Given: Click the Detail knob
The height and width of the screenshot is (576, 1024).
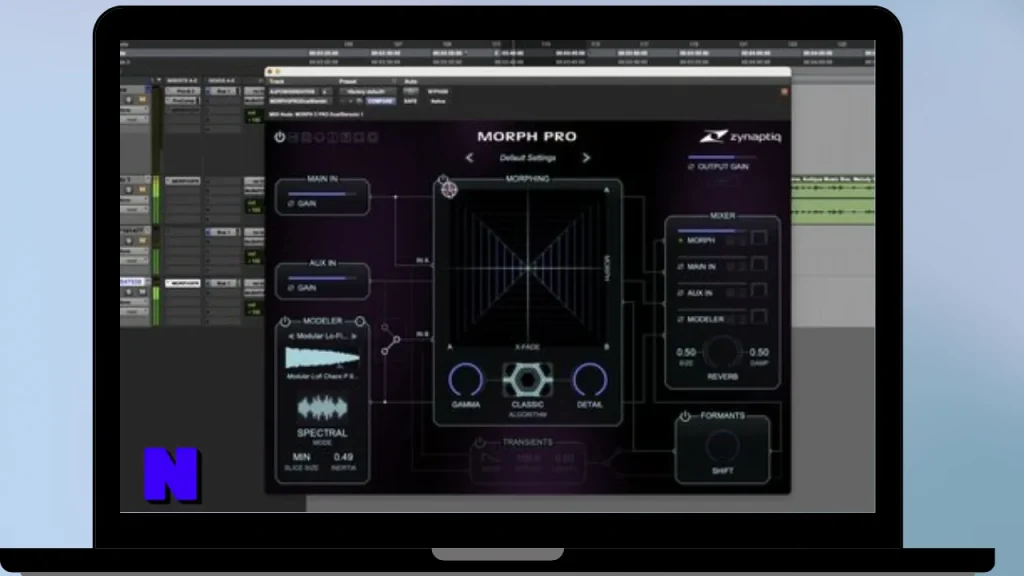Looking at the screenshot, I should (x=590, y=380).
